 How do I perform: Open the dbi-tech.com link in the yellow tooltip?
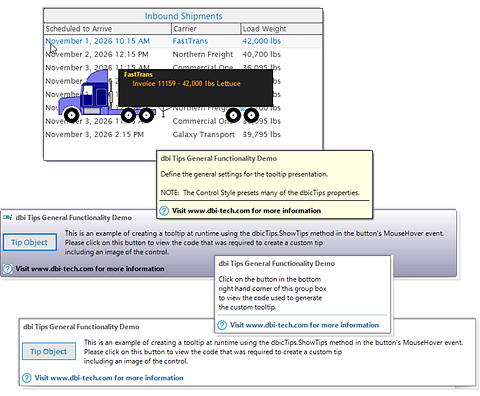click(246, 211)
